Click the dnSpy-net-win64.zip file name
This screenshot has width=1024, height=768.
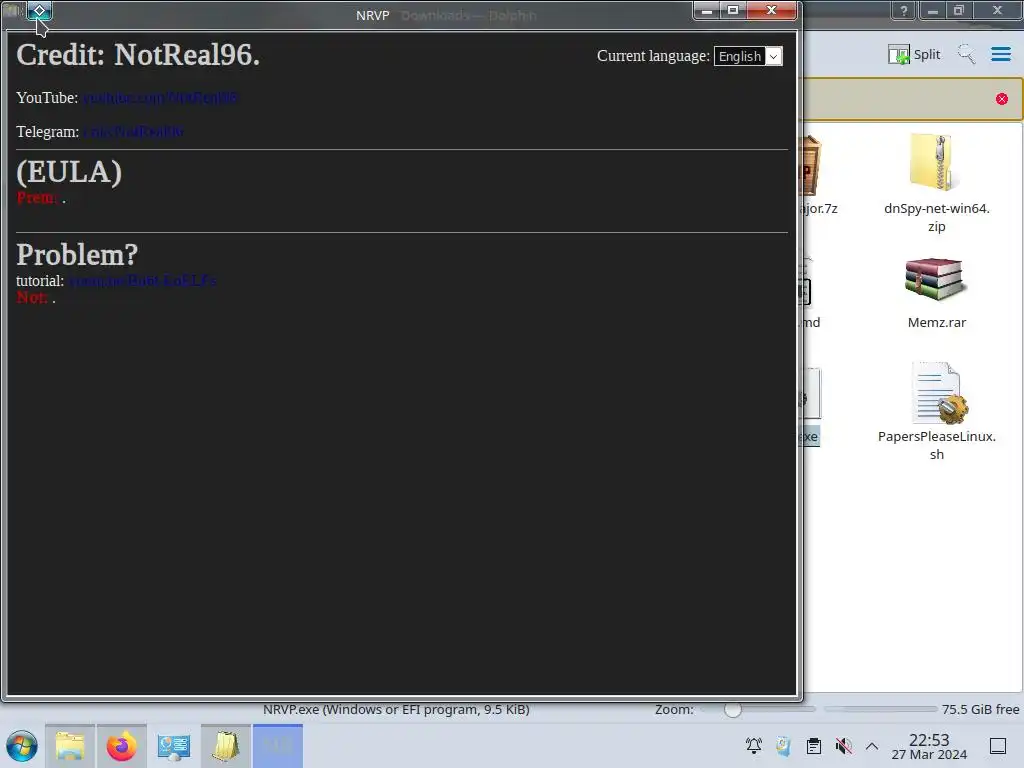coord(936,217)
